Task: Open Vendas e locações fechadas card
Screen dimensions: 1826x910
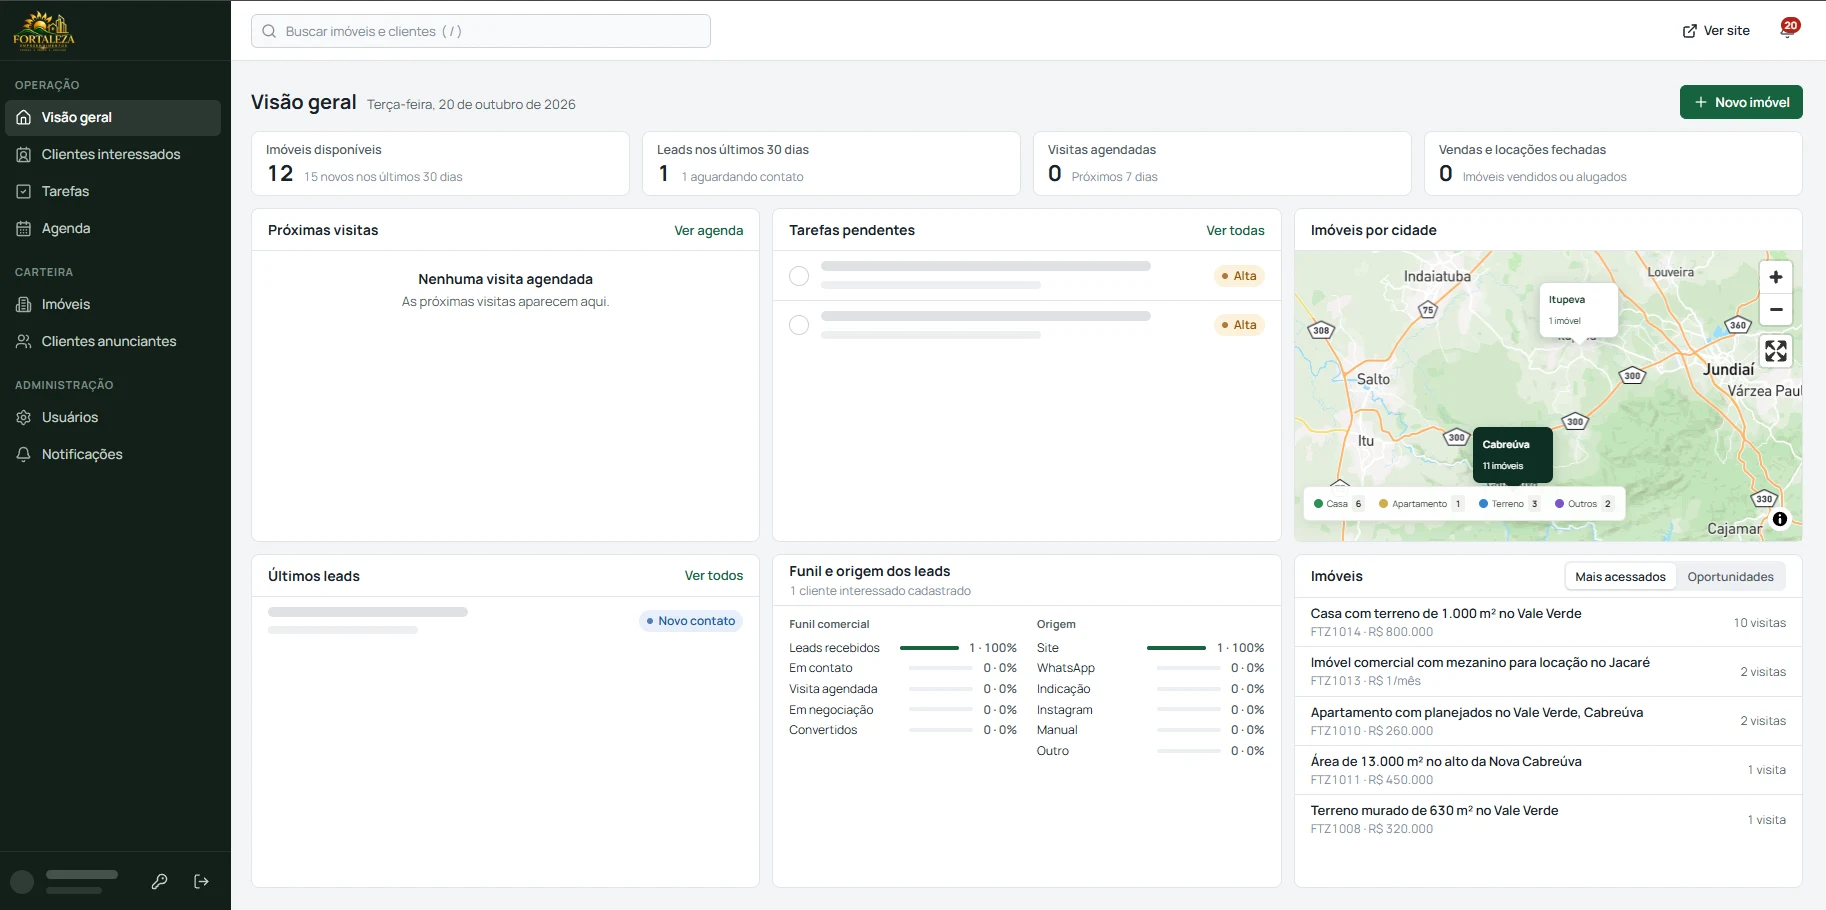Action: pyautogui.click(x=1613, y=163)
